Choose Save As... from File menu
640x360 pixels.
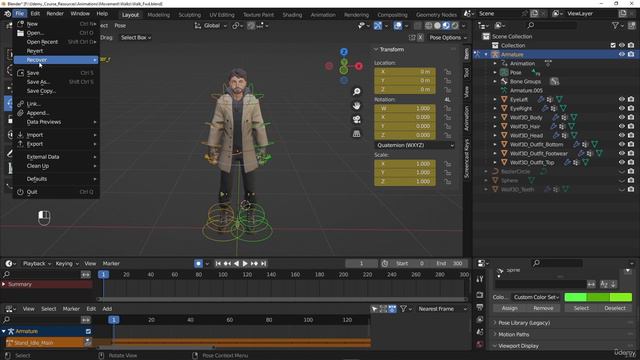(x=56, y=82)
